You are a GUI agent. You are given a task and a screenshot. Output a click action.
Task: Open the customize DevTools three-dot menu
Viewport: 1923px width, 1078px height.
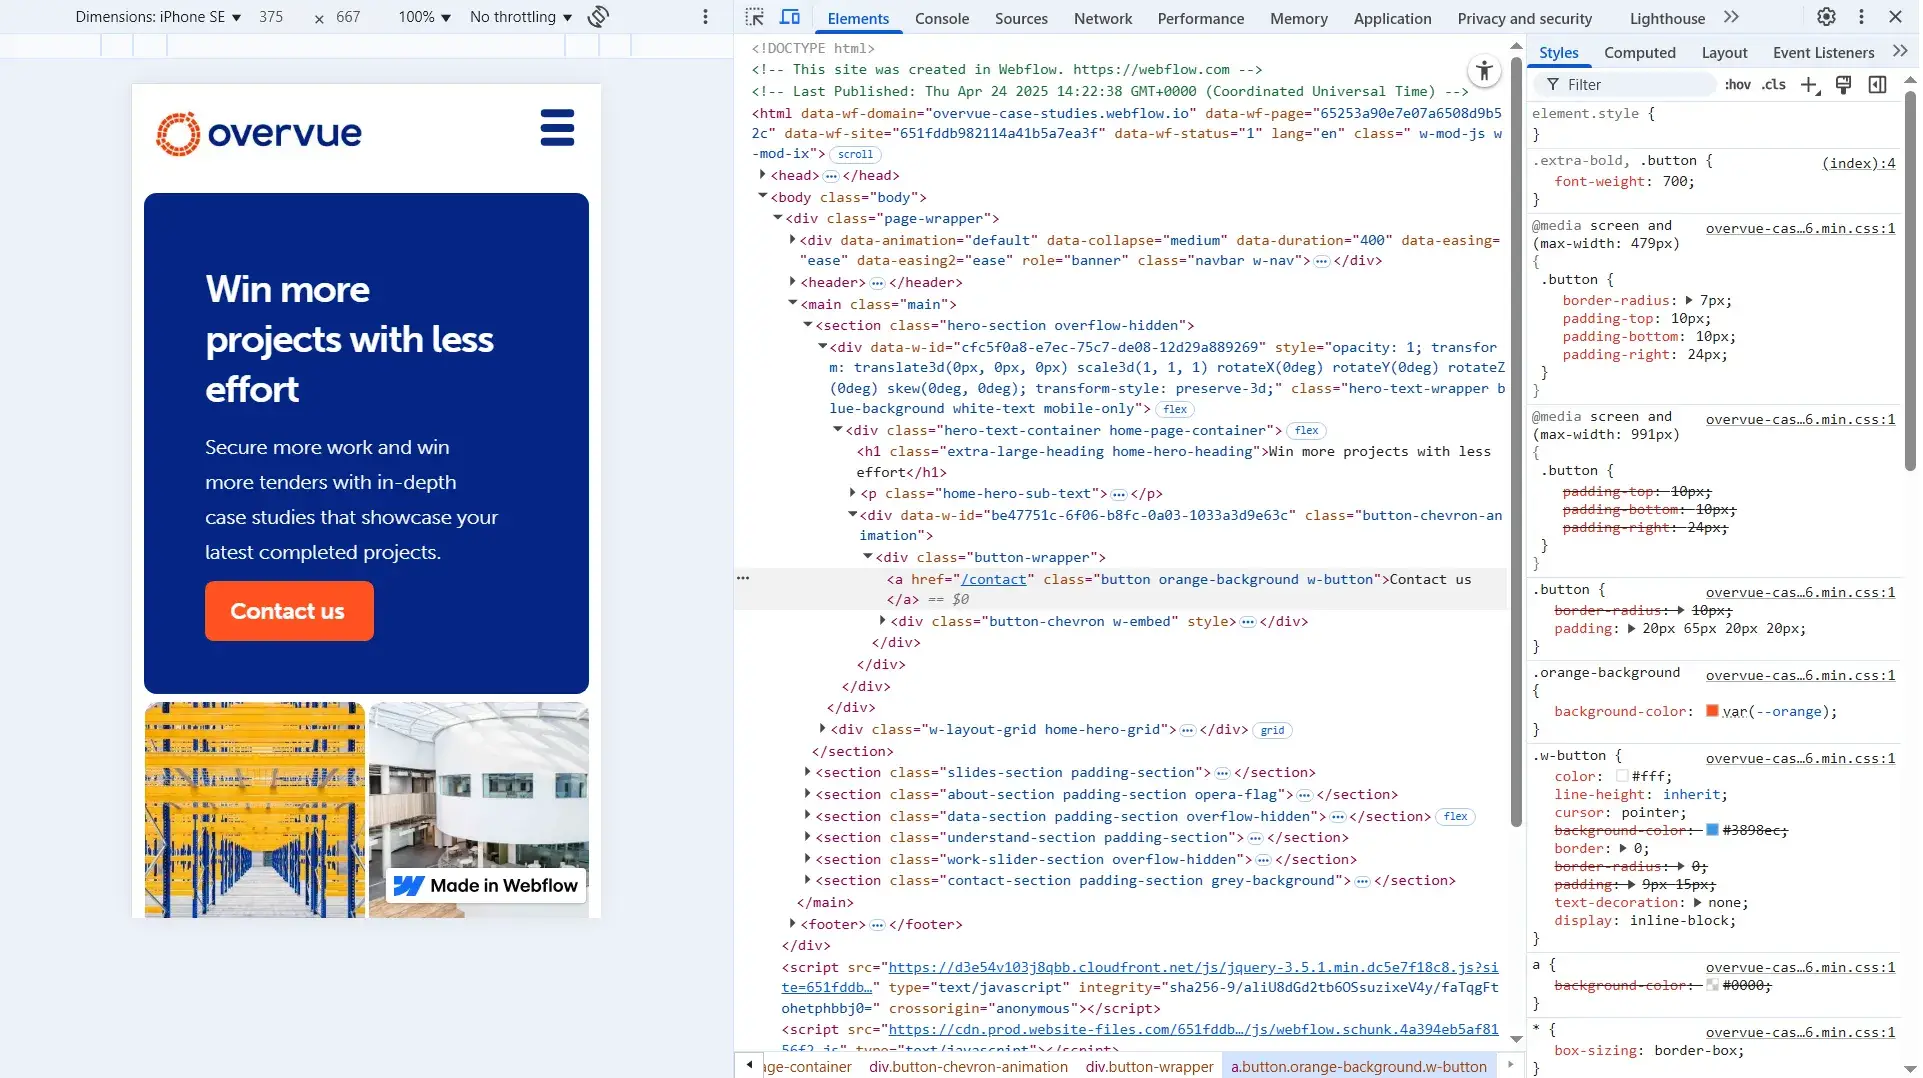click(1861, 17)
